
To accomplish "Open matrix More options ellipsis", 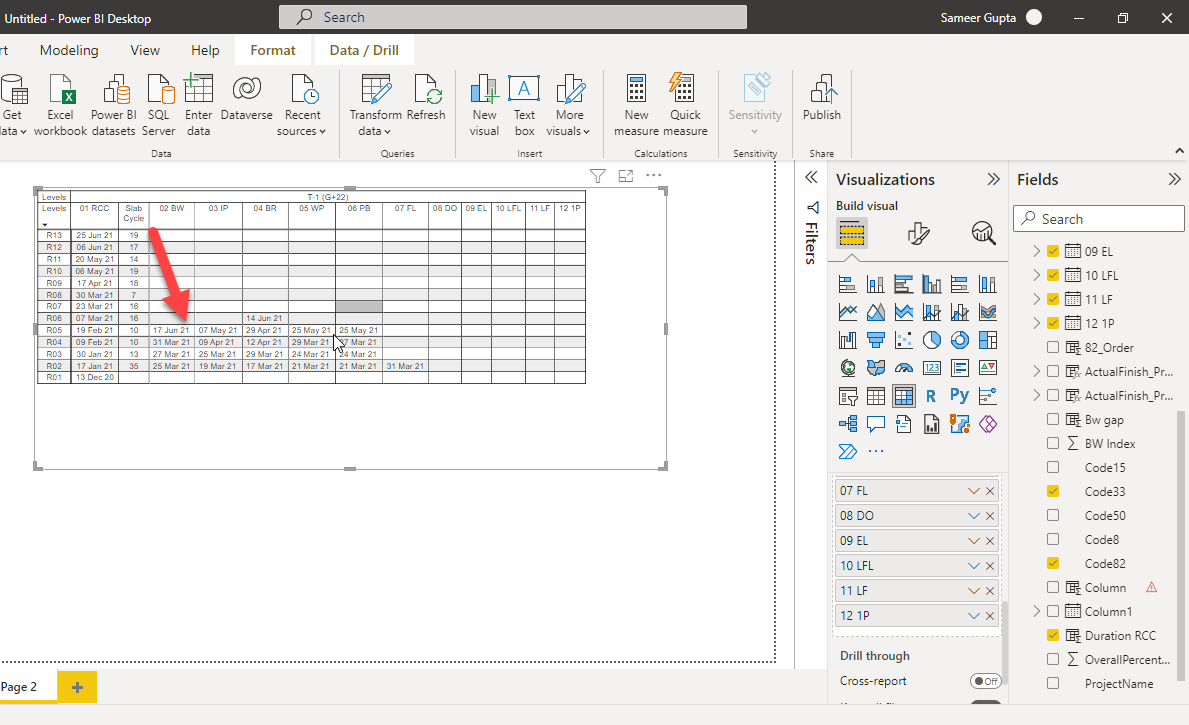I will [x=654, y=175].
